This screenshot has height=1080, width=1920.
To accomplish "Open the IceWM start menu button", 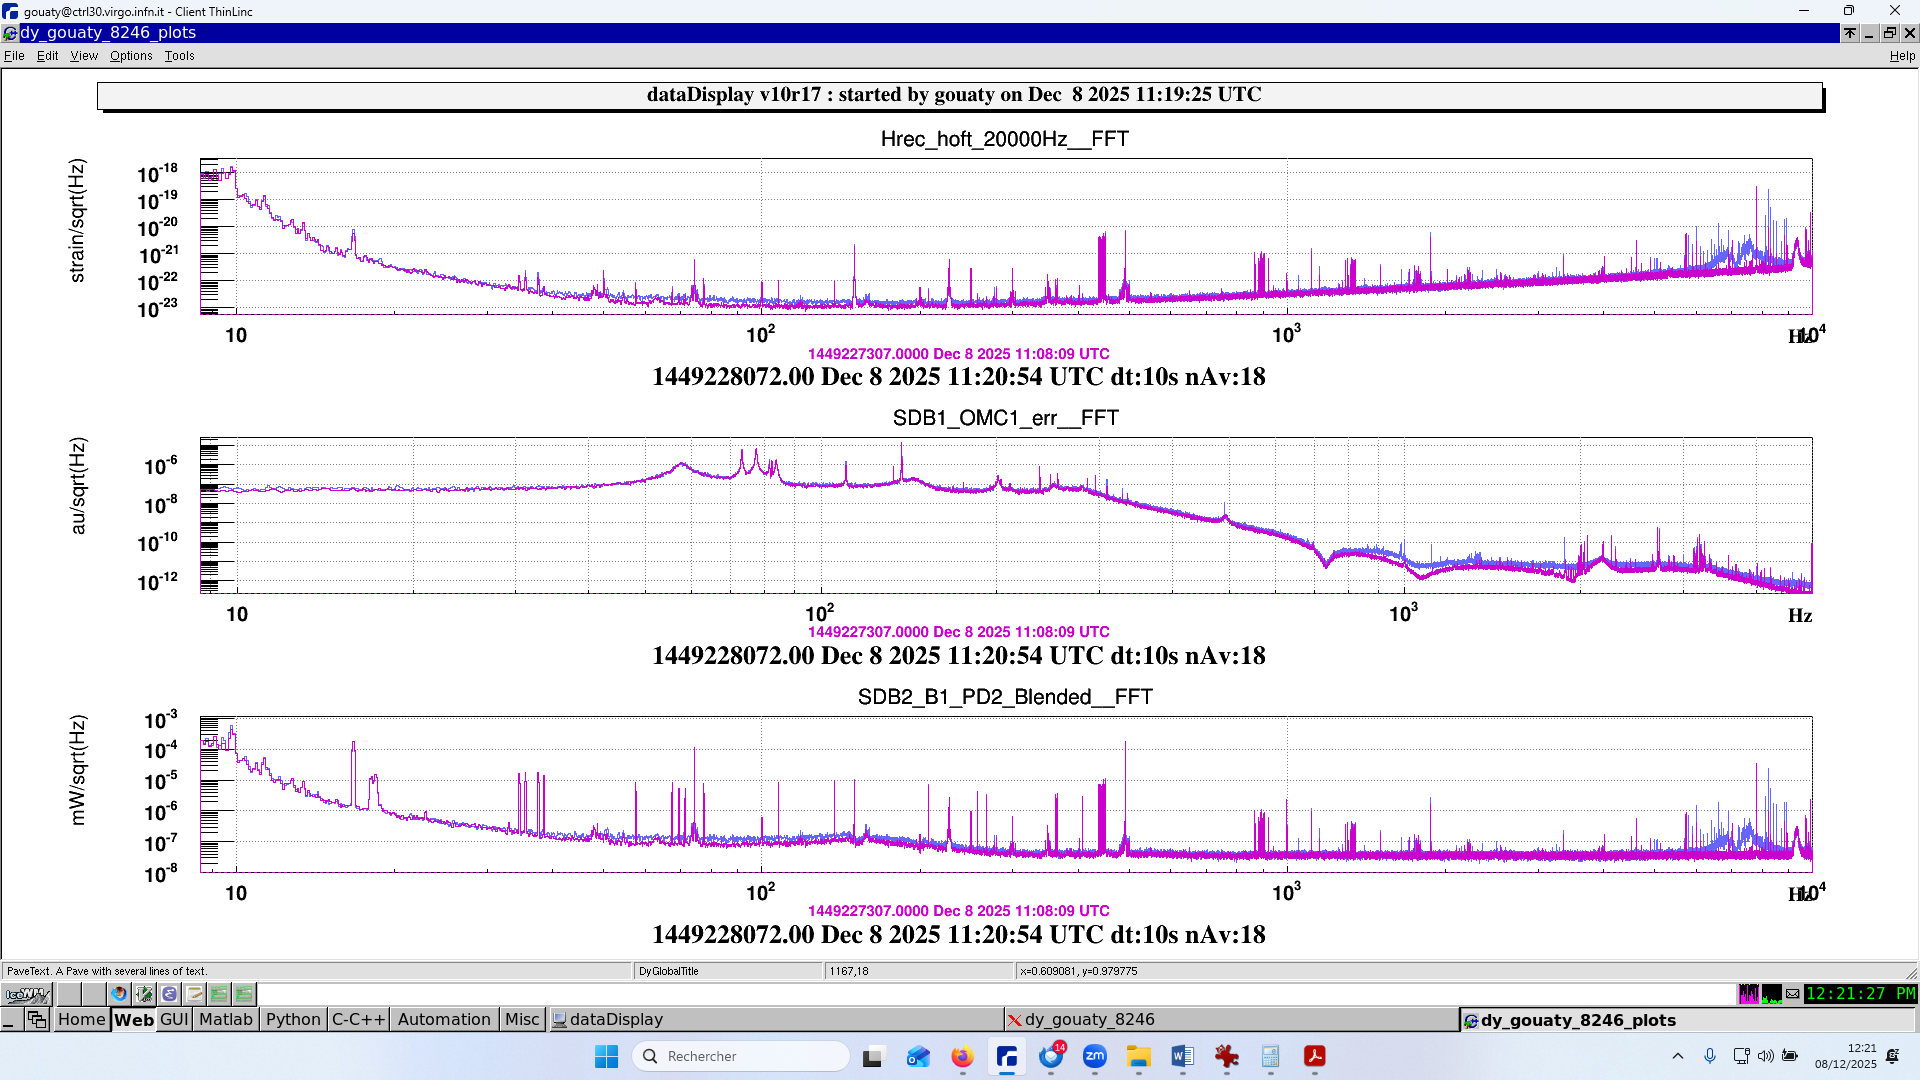I will [x=27, y=994].
